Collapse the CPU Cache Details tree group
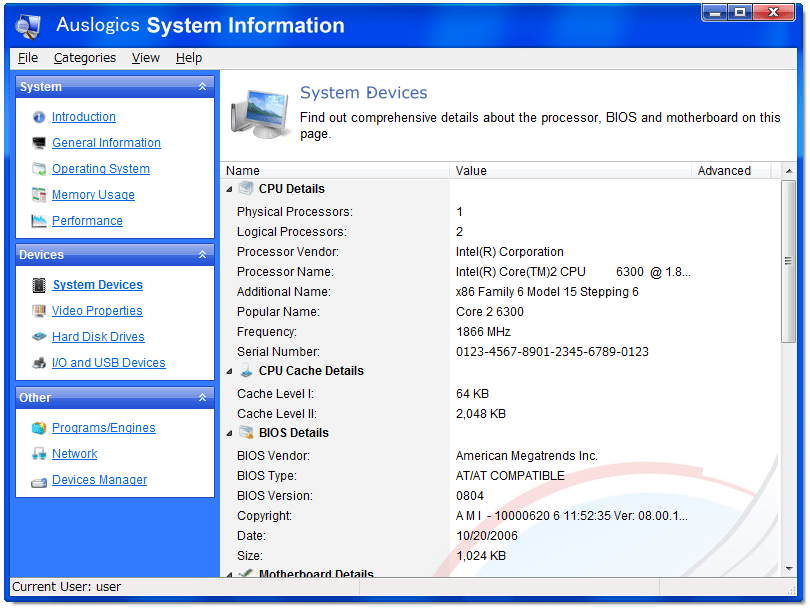 [x=229, y=371]
